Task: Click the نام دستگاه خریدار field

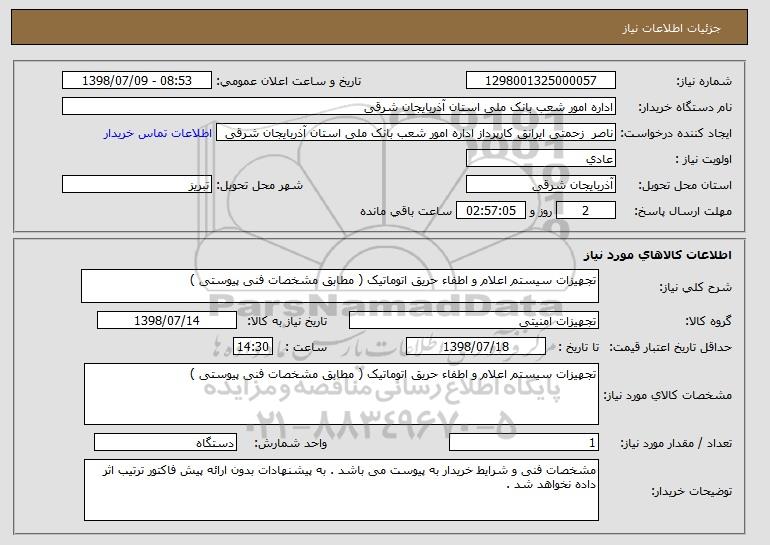Action: [x=339, y=107]
